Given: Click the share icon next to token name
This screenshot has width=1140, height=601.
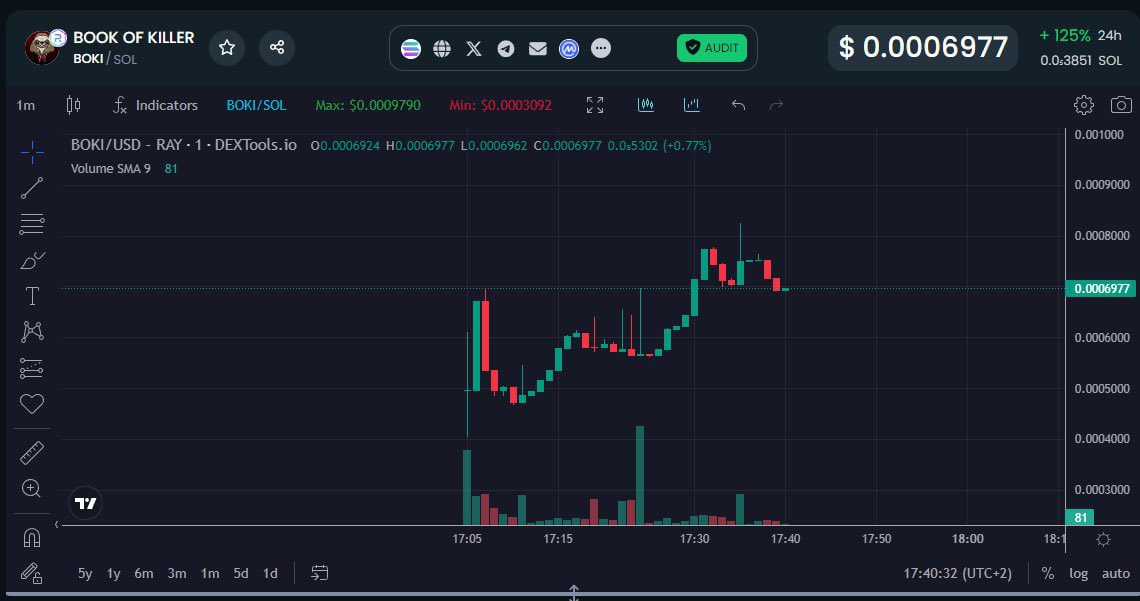Looking at the screenshot, I should point(277,48).
